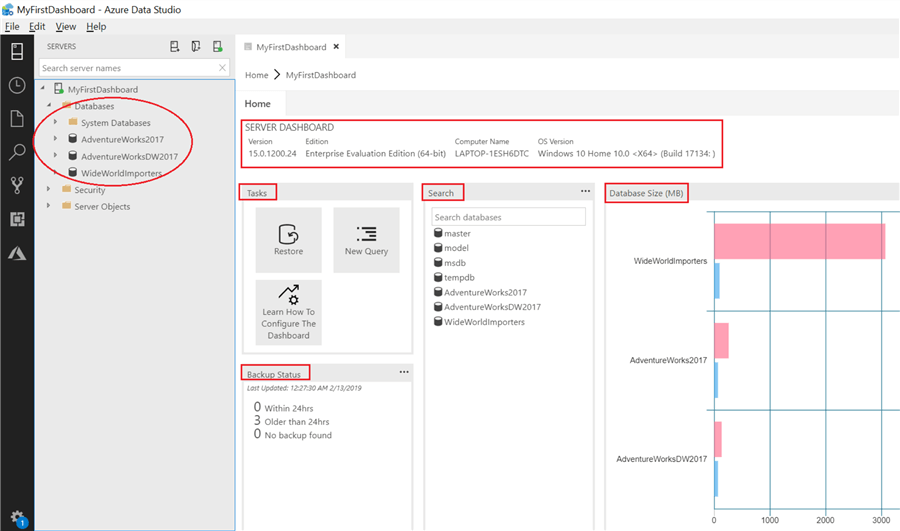Screen dimensions: 900x531
Task: Open the Manage gear icon
Action: (17, 517)
